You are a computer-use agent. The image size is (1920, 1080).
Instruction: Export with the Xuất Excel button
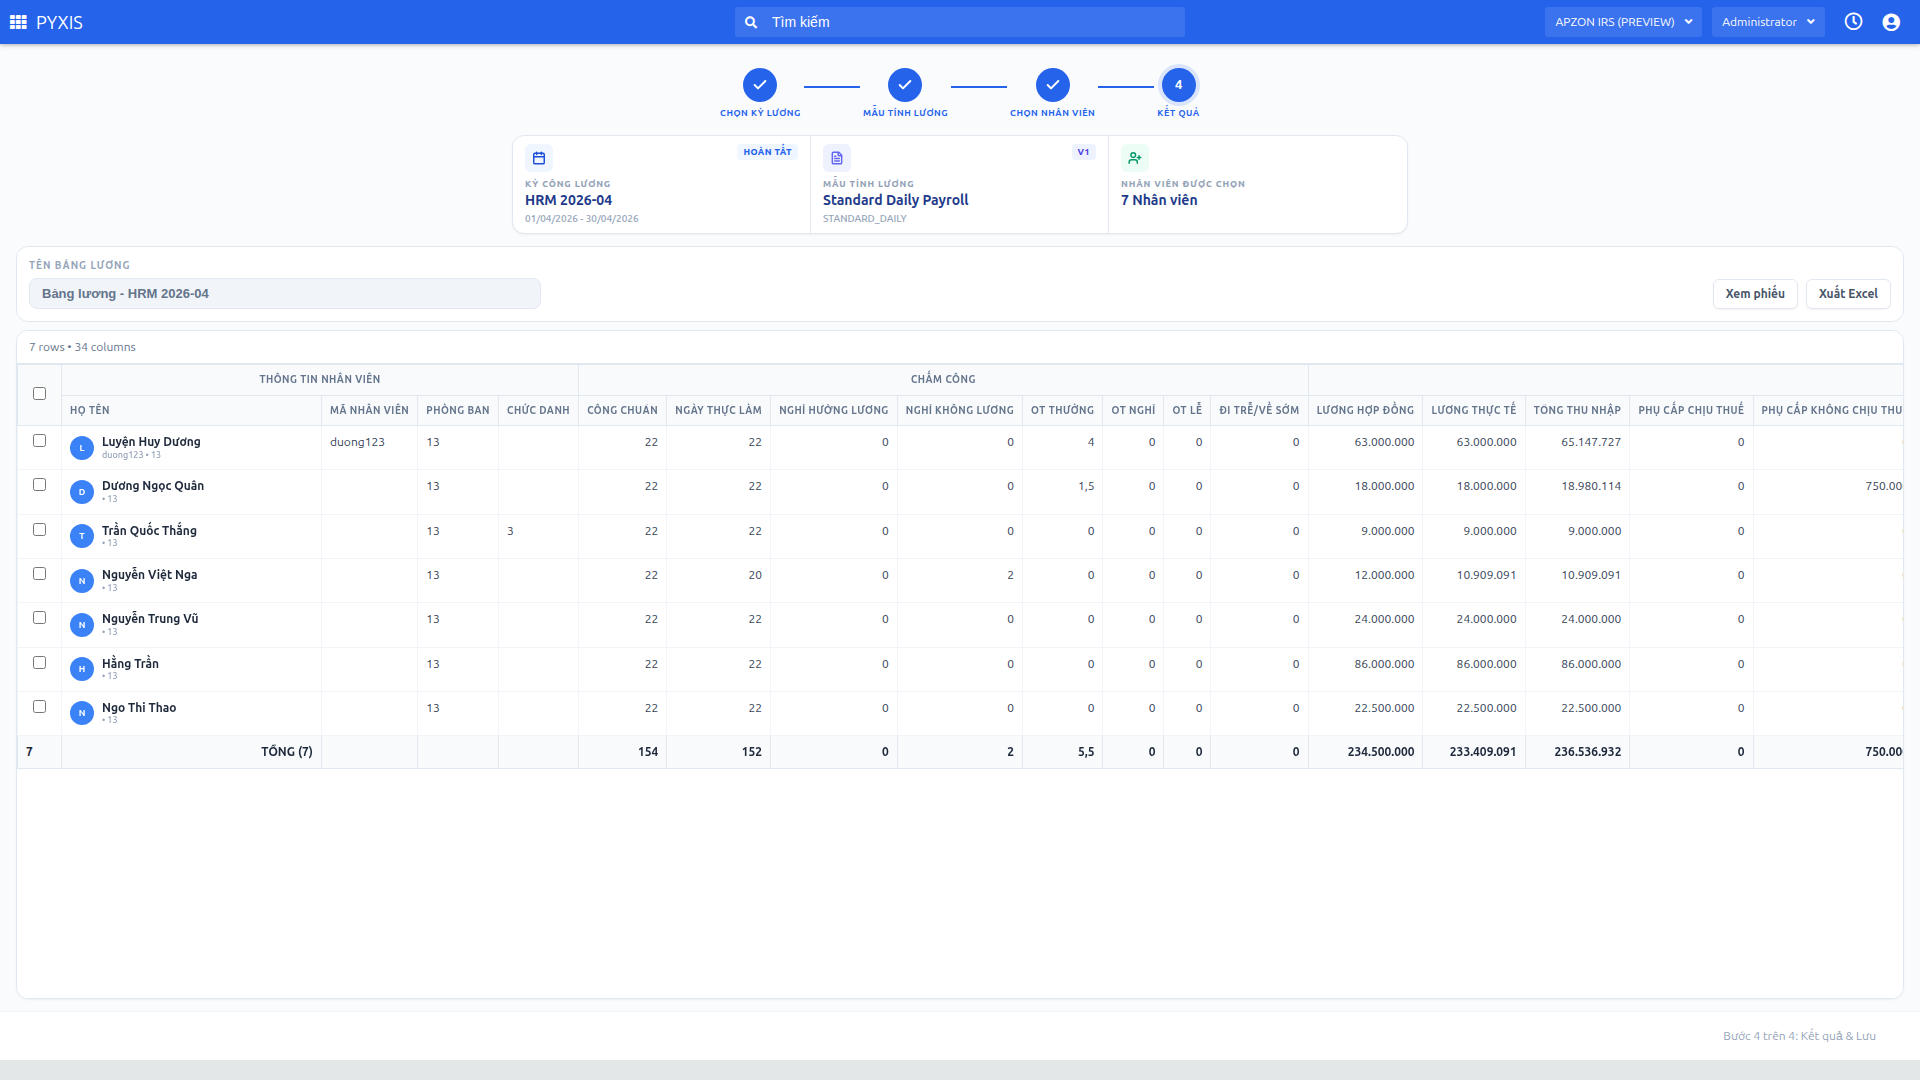pyautogui.click(x=1848, y=294)
